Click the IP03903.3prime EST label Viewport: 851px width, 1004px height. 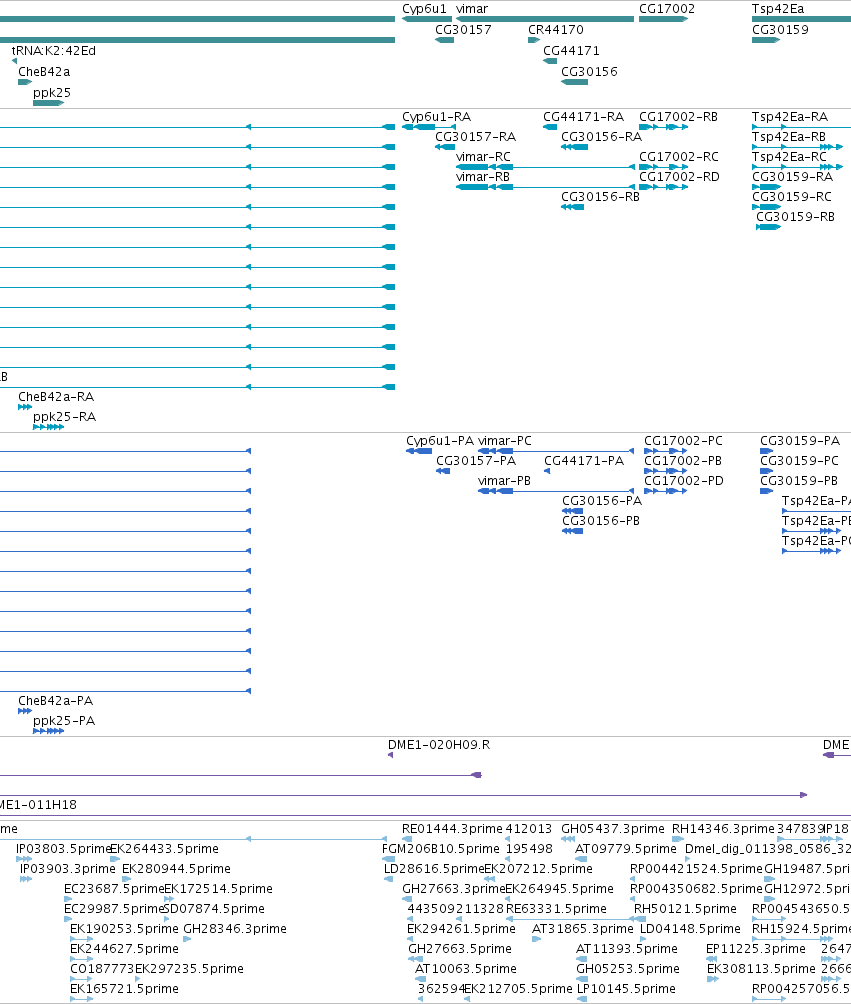click(68, 869)
